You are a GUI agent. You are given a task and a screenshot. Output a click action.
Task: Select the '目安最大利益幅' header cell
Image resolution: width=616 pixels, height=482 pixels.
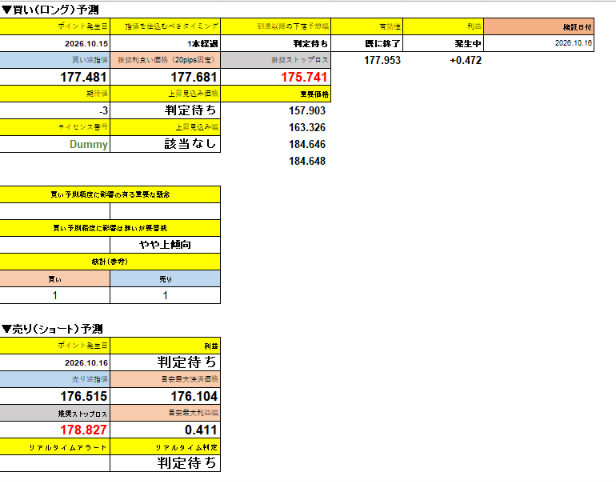pyautogui.click(x=165, y=413)
